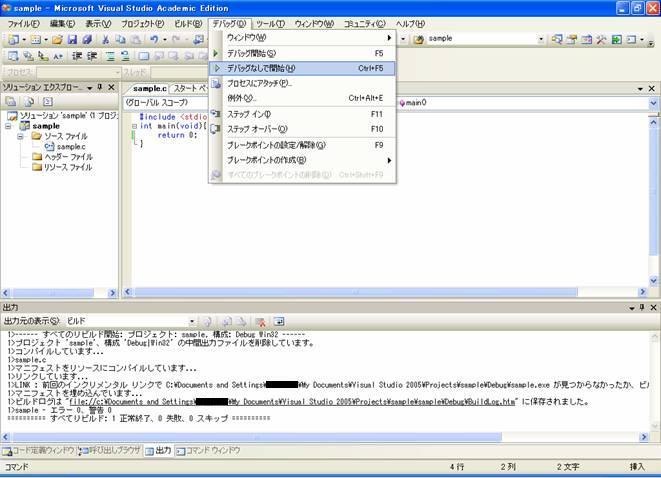661x478 pixels.
Task: Open the ビルド menu in menu bar
Action: point(187,23)
